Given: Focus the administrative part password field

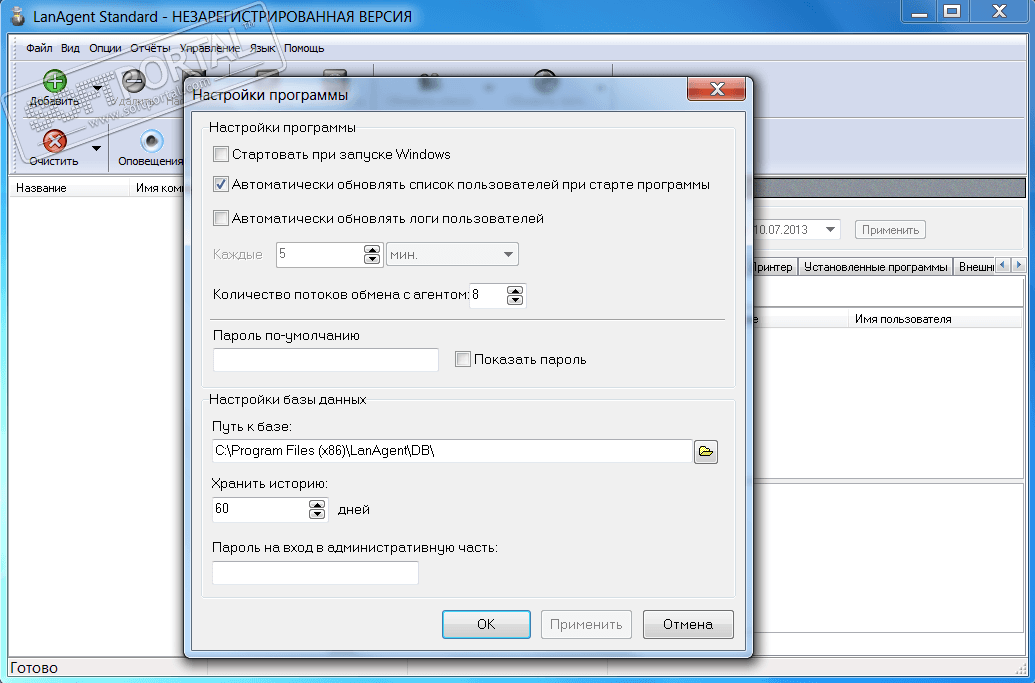Looking at the screenshot, I should [x=316, y=573].
